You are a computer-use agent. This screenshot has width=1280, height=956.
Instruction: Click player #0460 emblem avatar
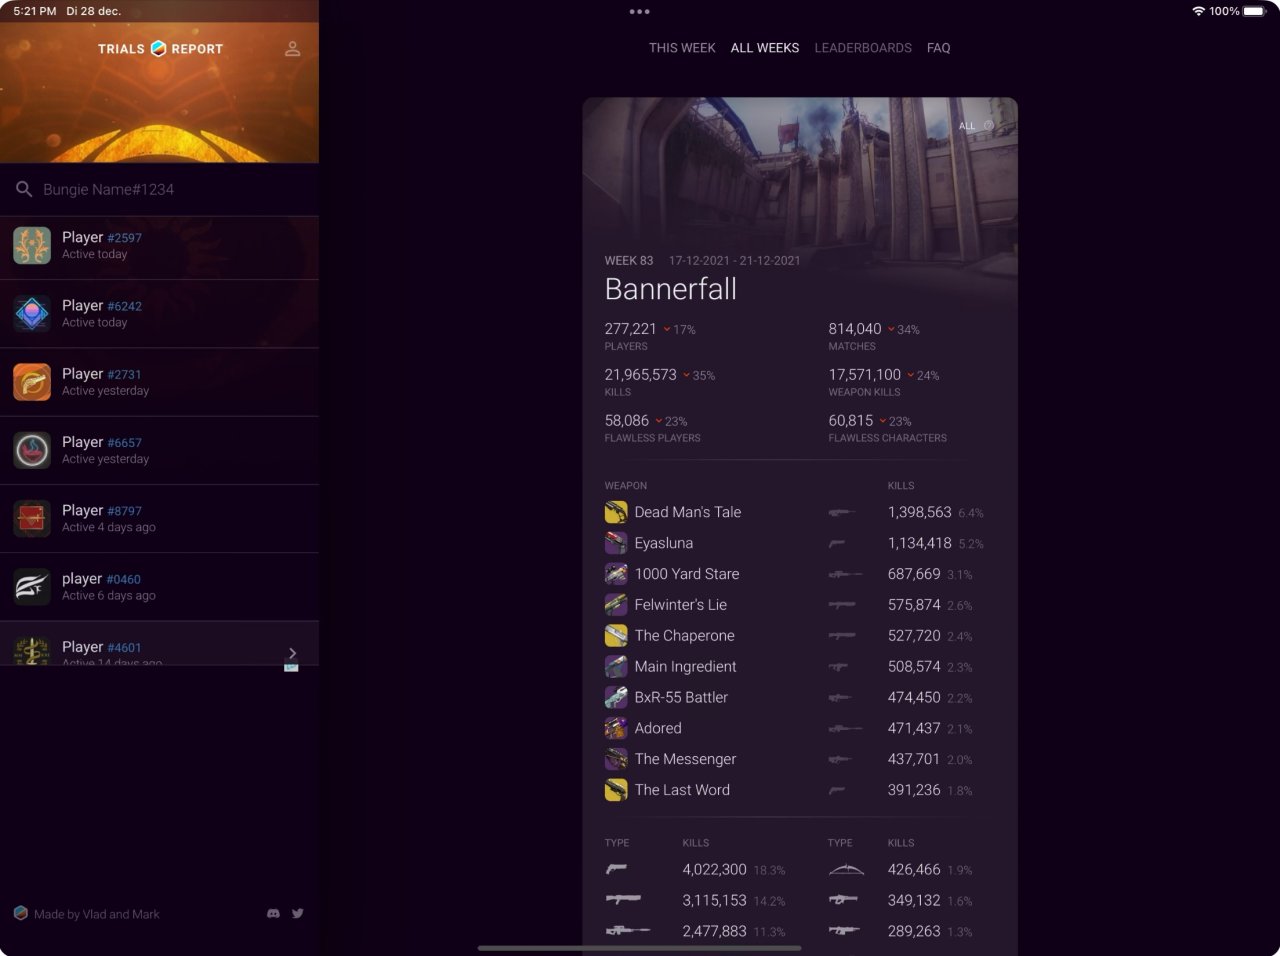(32, 587)
